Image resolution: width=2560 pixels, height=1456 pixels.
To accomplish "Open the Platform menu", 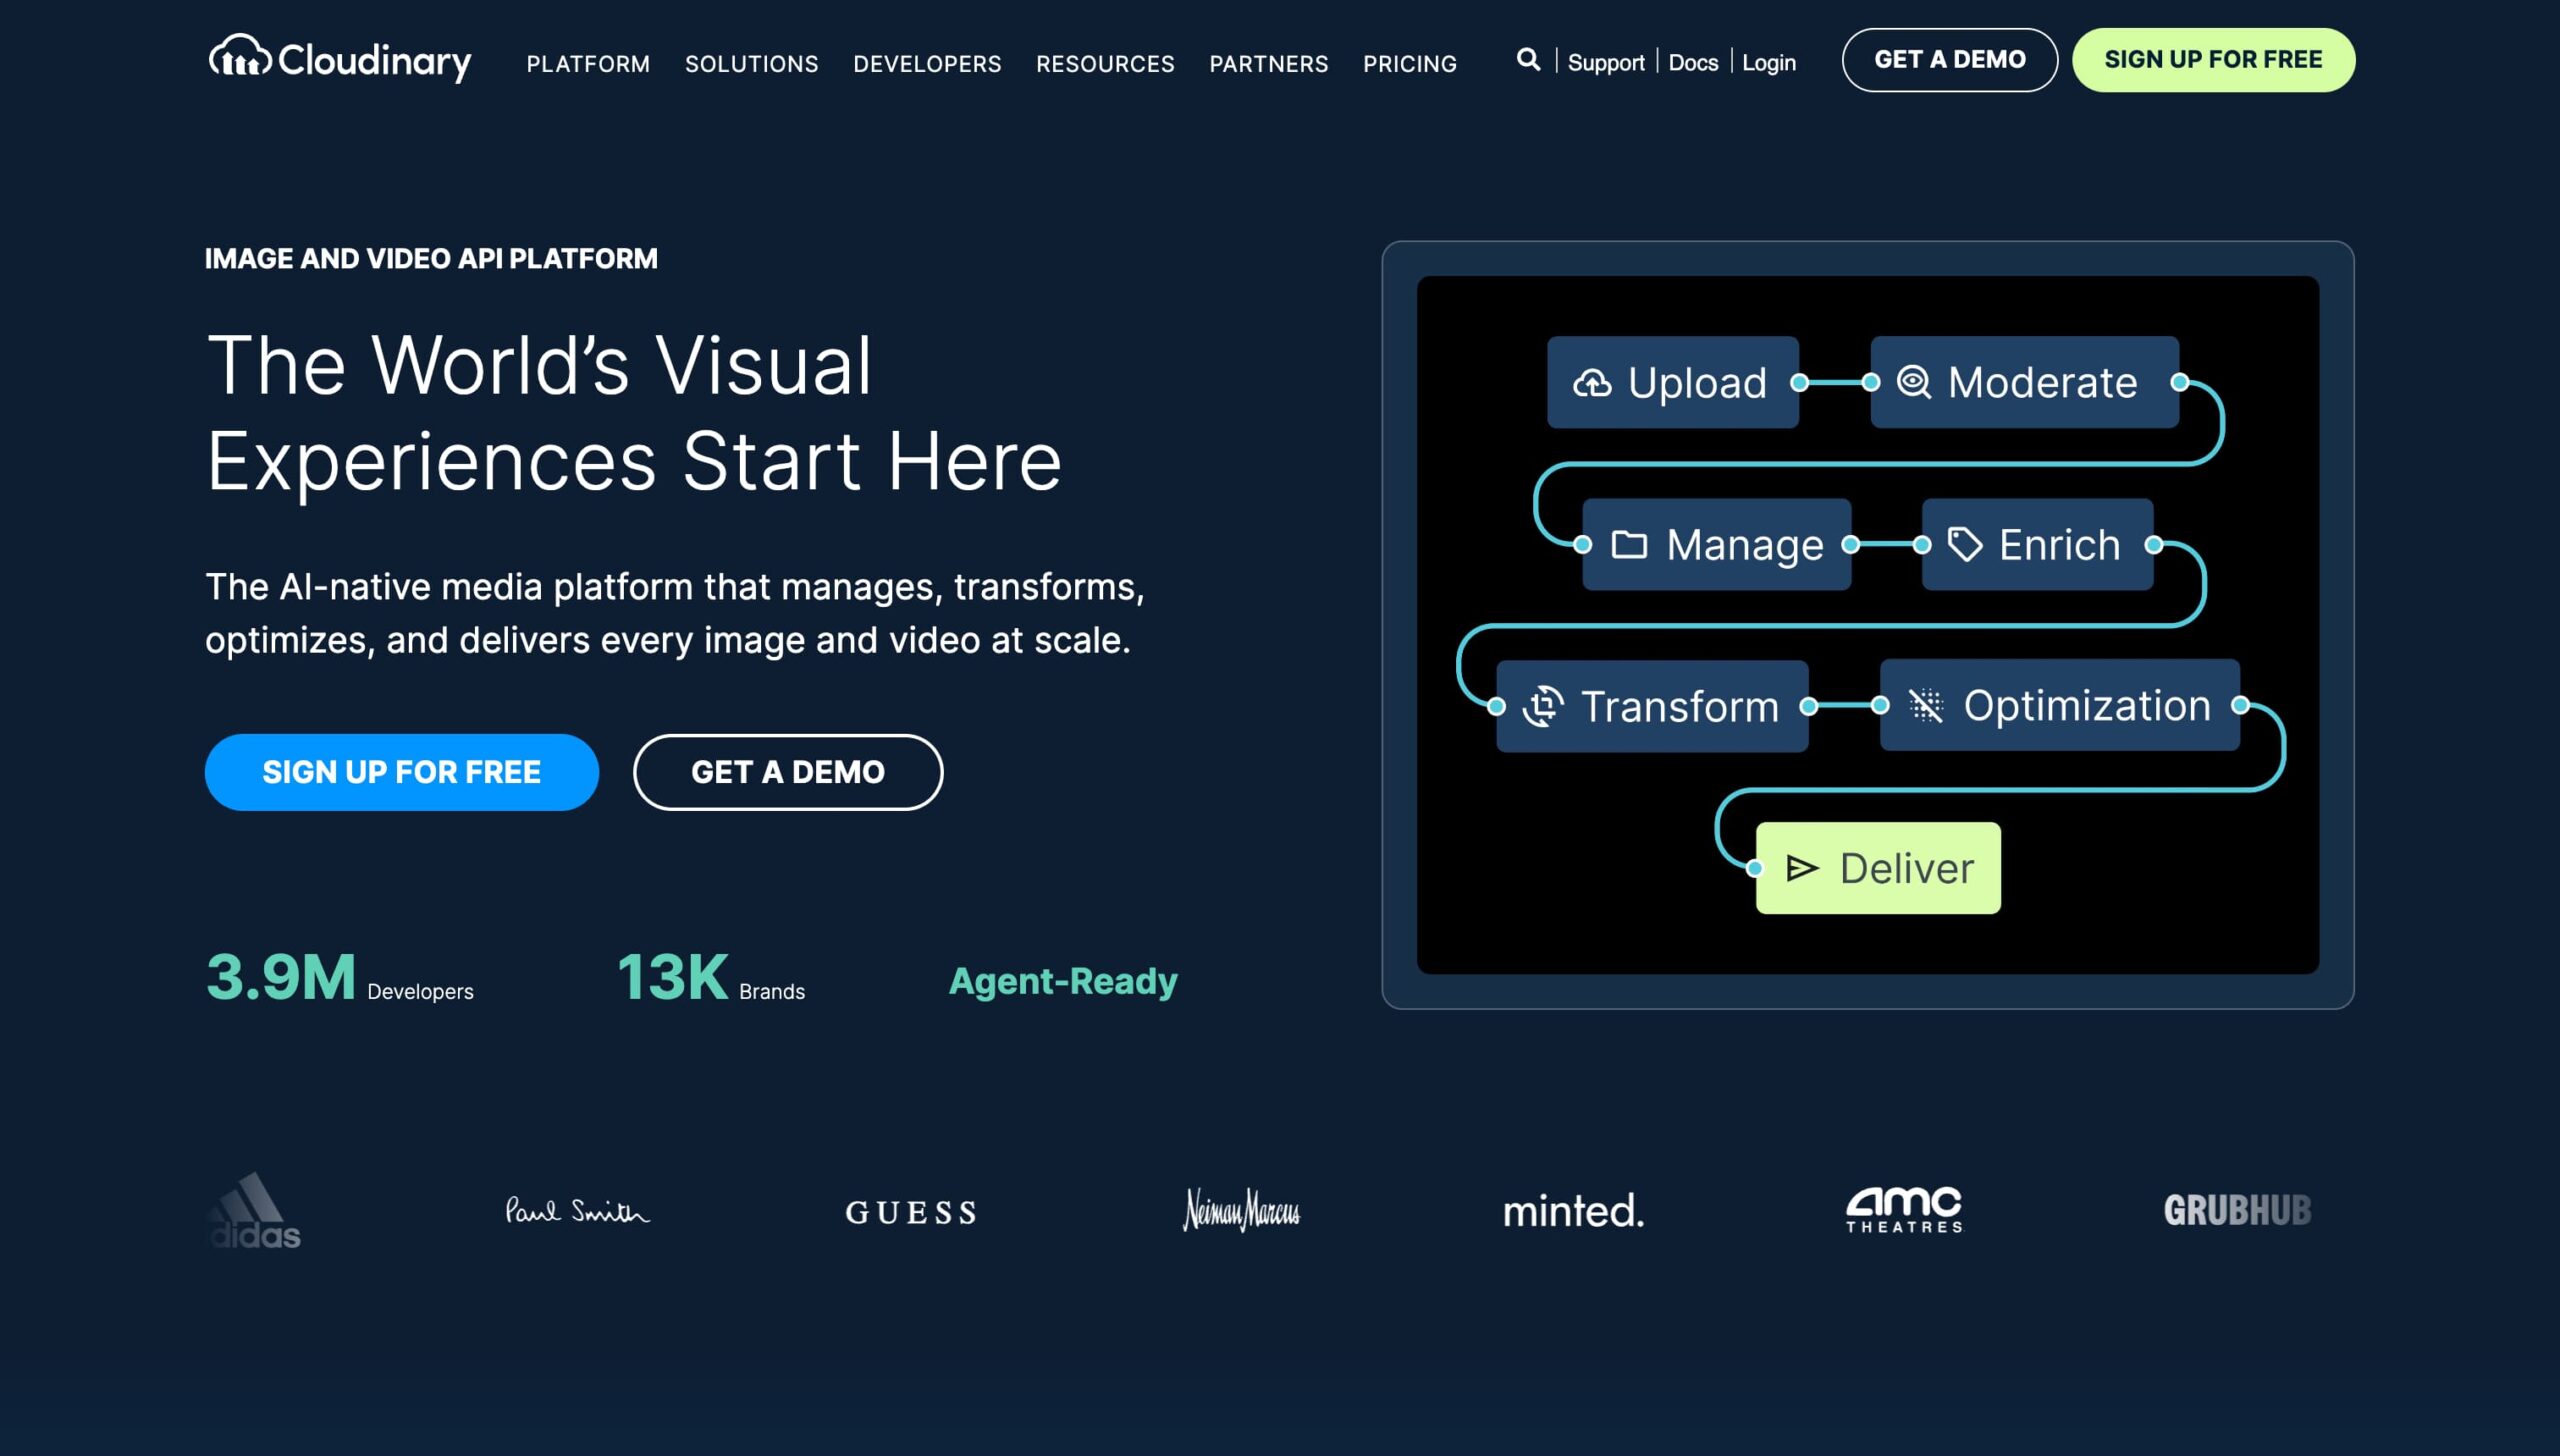I will click(588, 64).
